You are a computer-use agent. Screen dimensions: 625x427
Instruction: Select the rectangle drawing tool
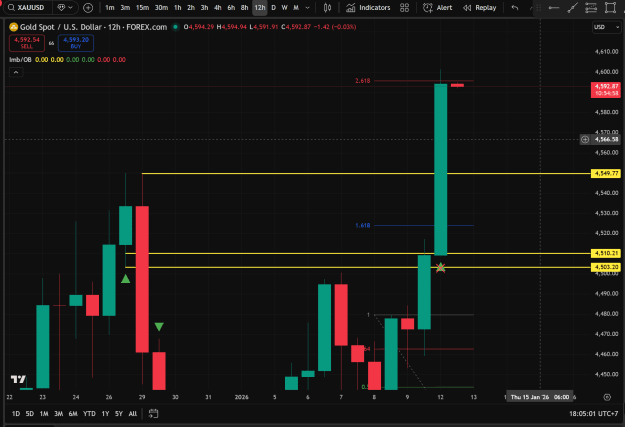click(x=610, y=8)
